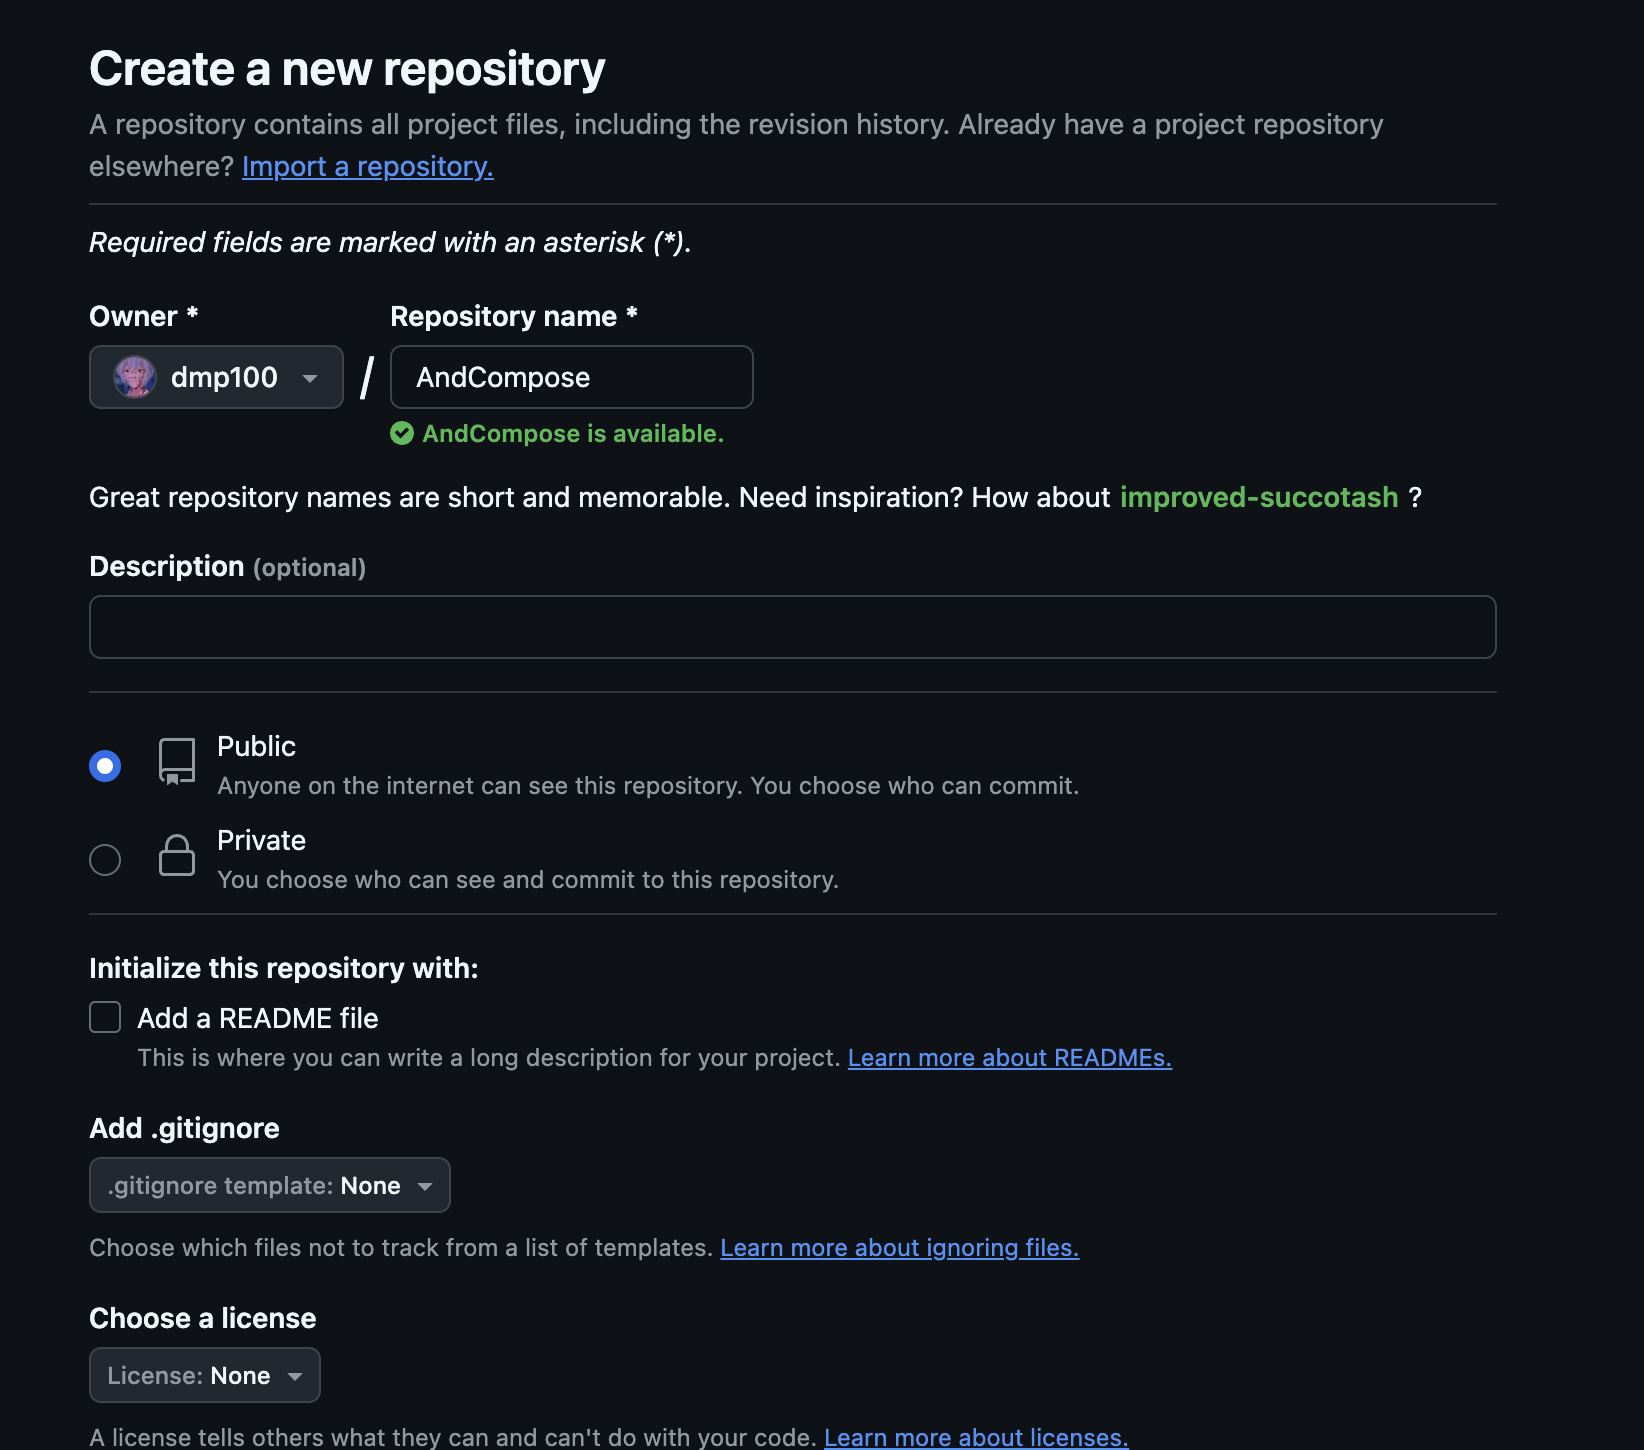
Task: Click the Private repository lock icon
Action: point(176,856)
